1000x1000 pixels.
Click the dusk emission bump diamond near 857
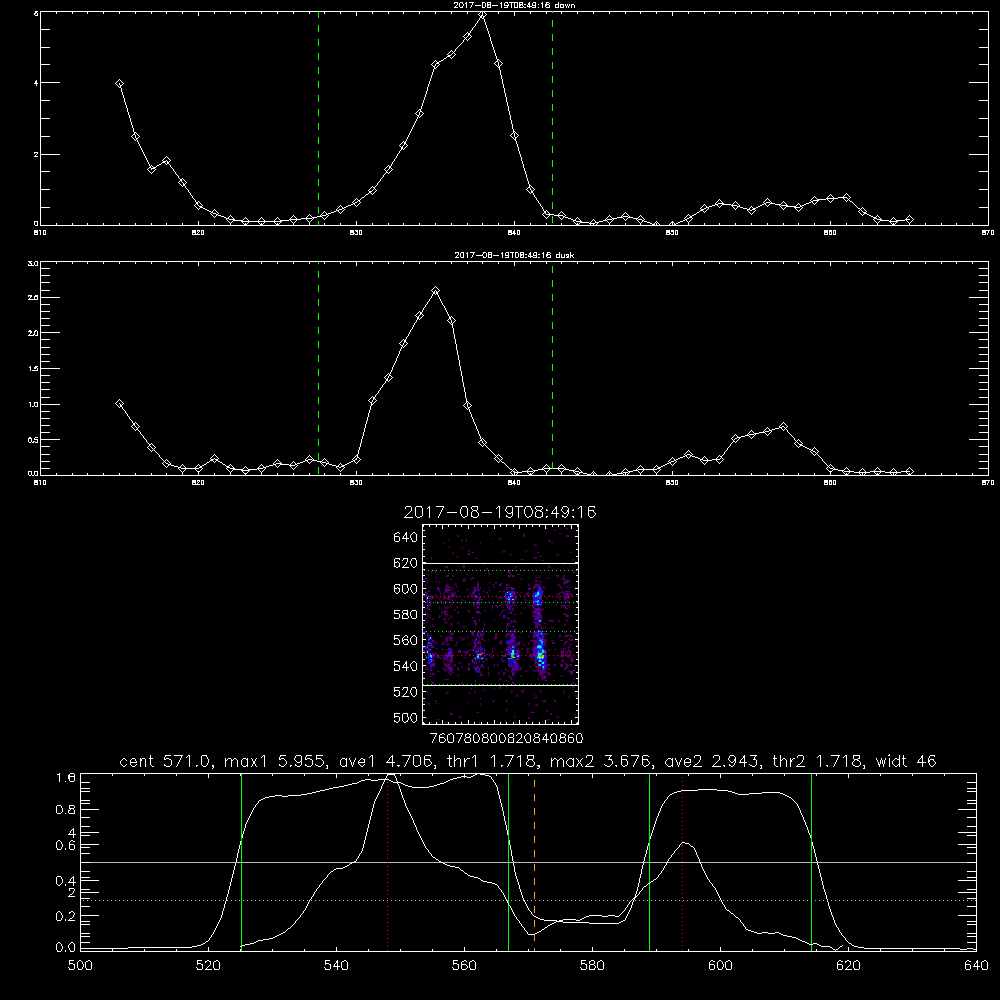[x=783, y=427]
